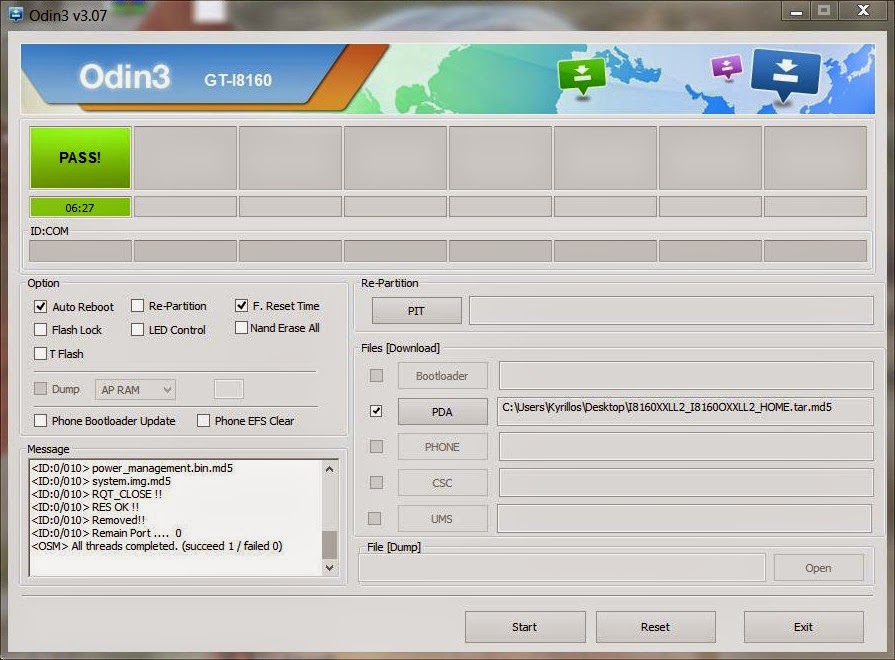Tick the PHONE file checkbox
895x660 pixels.
(x=376, y=446)
